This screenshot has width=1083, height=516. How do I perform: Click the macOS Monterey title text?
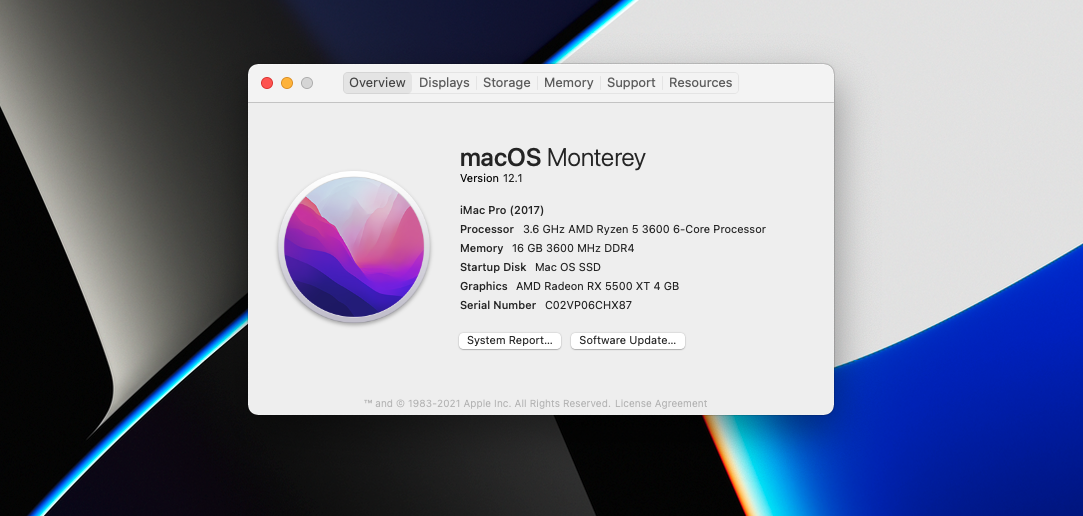552,158
